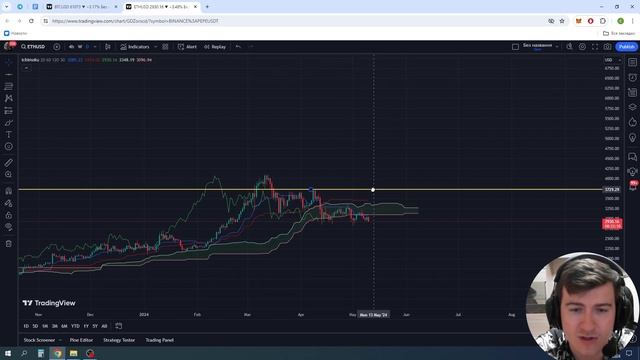The height and width of the screenshot is (360, 640).
Task: Undo the last chart action
Action: 238,47
